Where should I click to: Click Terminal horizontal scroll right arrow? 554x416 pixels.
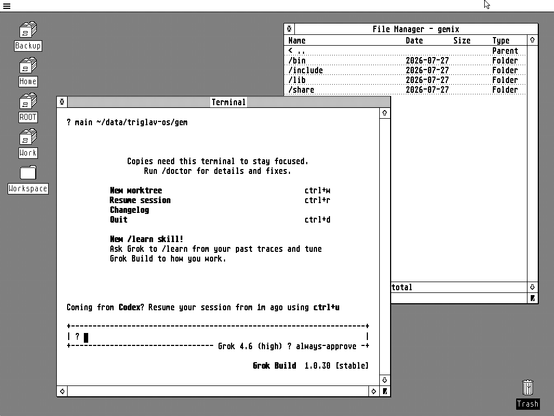pyautogui.click(x=374, y=391)
